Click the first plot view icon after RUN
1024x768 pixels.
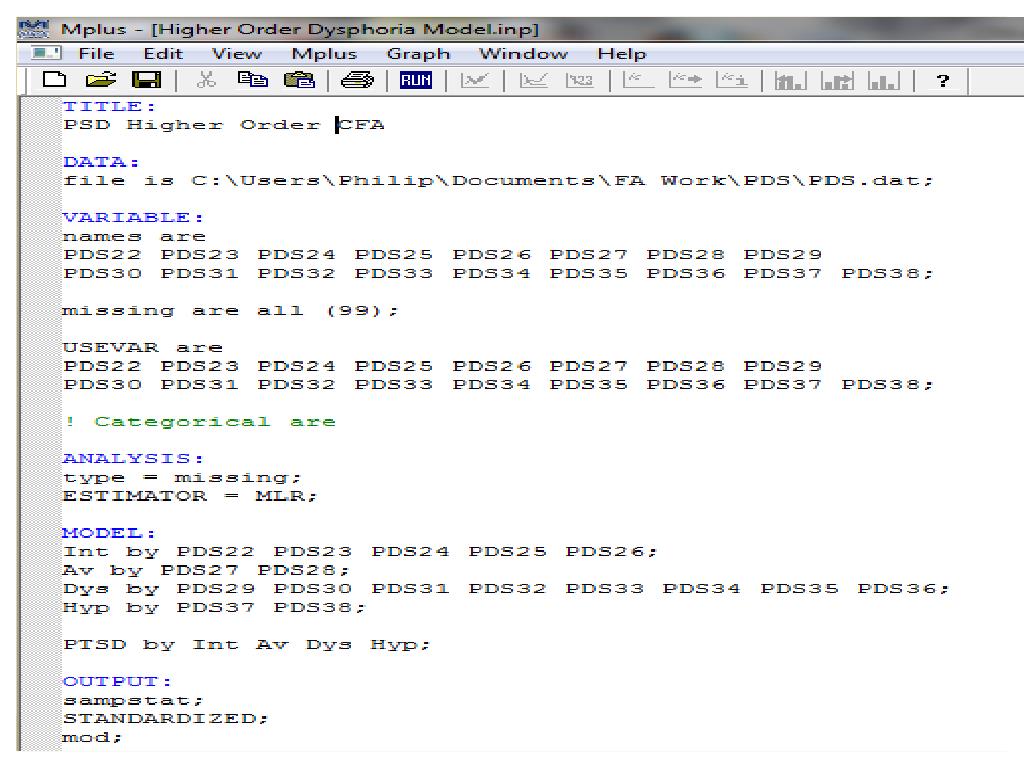(475, 80)
